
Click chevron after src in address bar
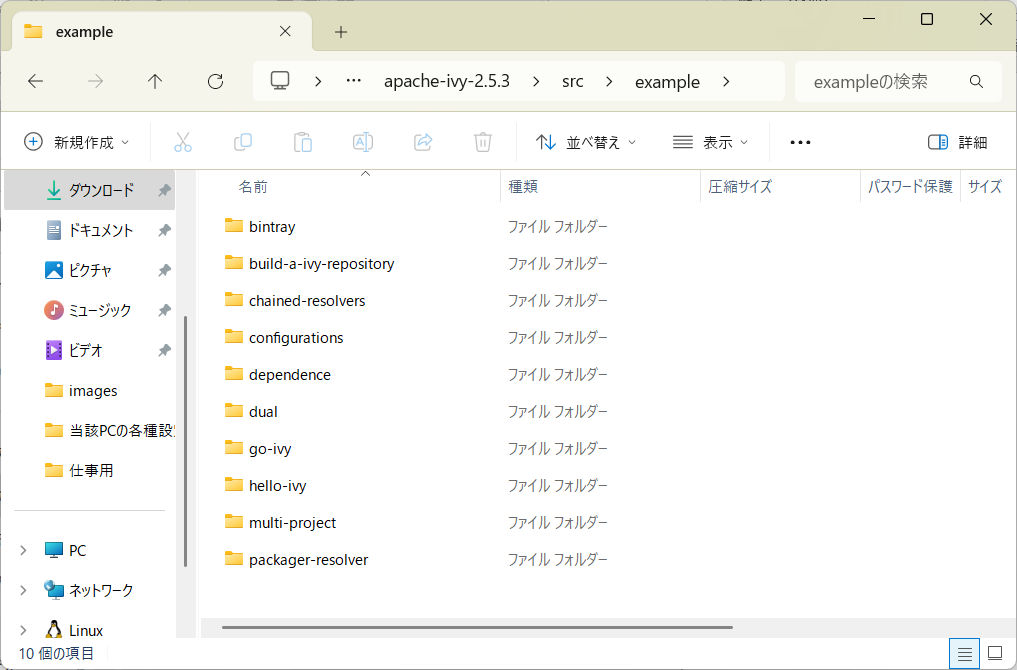click(609, 81)
